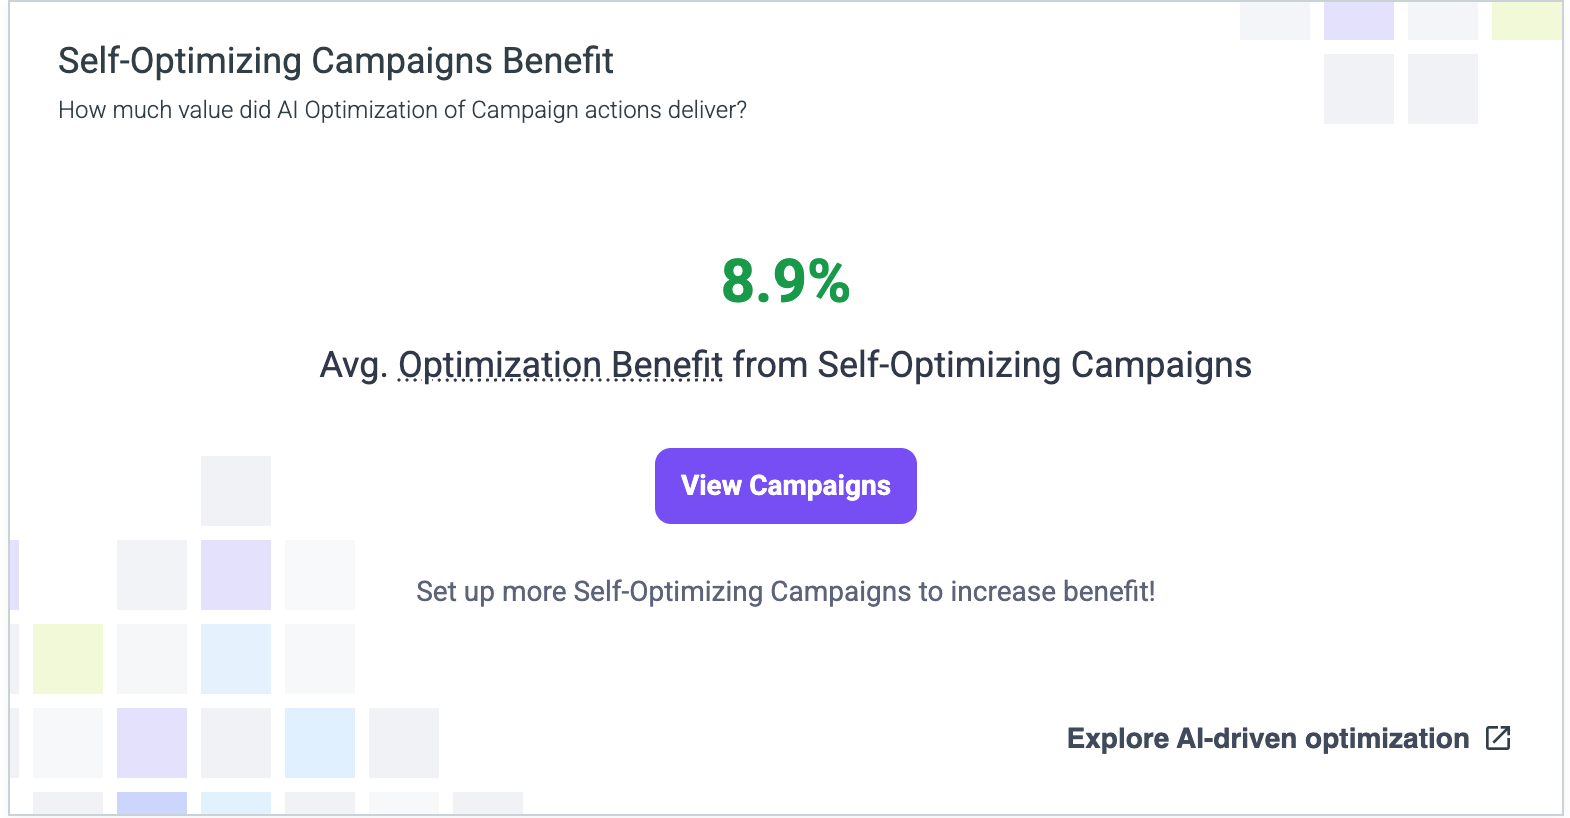Image resolution: width=1570 pixels, height=818 pixels.
Task: Click the cut-off lavender strip at the card's left edge
Action: click(14, 575)
